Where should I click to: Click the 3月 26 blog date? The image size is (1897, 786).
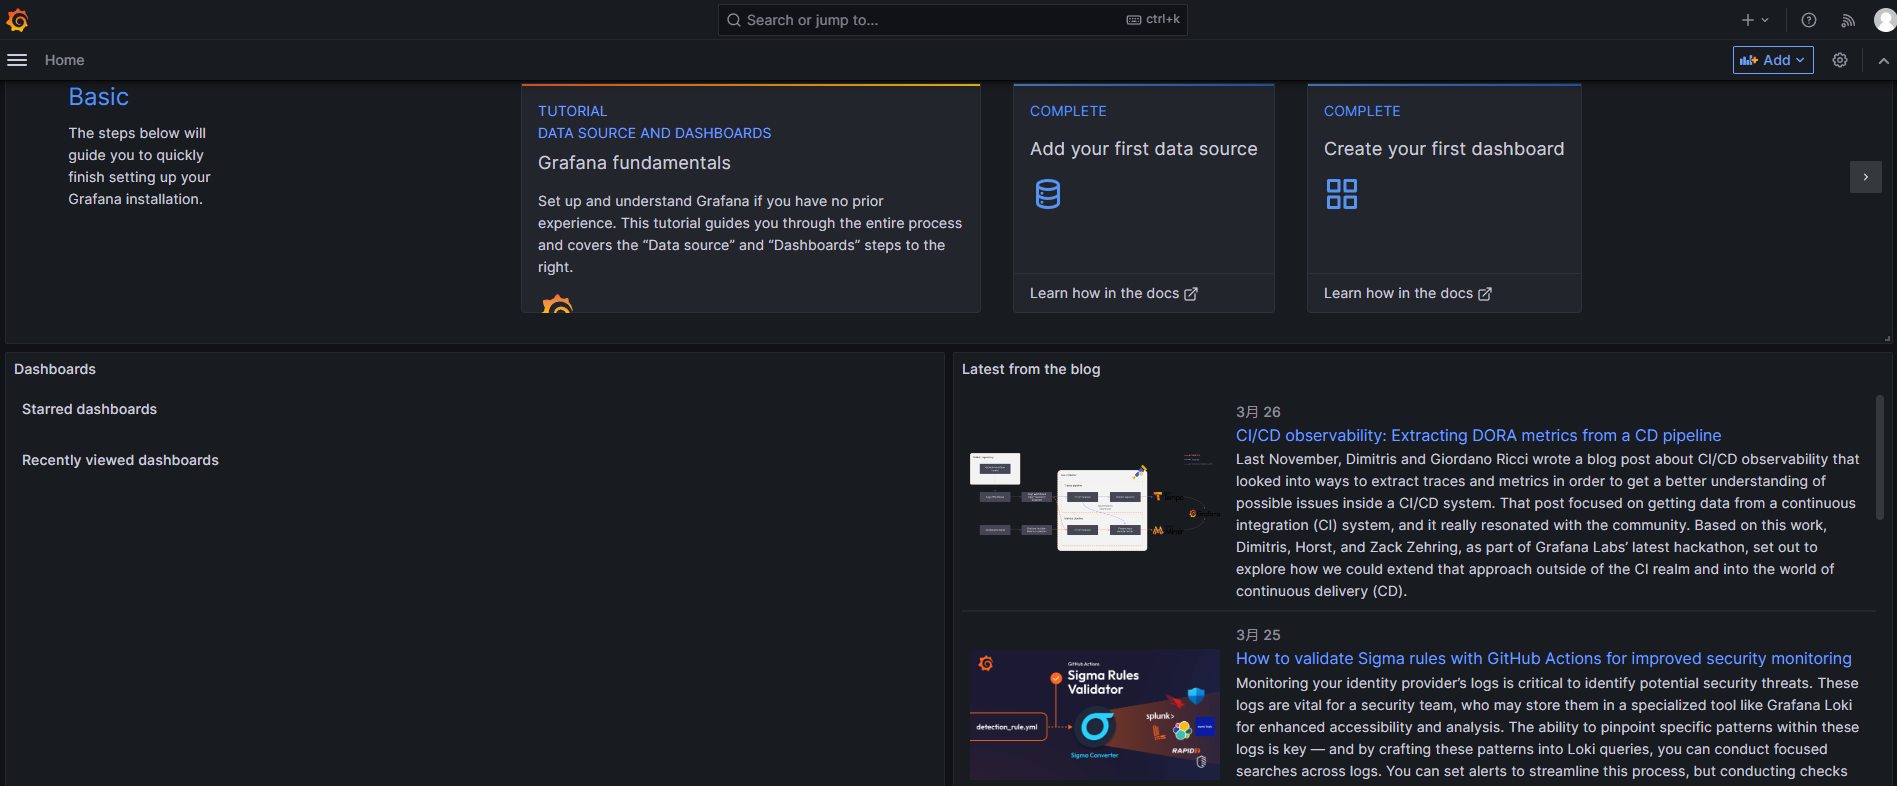click(x=1258, y=412)
